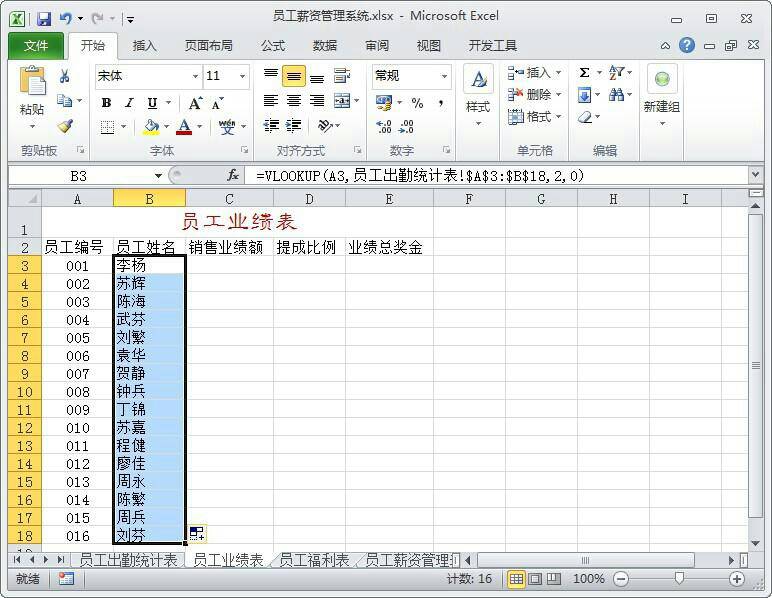772x598 pixels.
Task: Click the Increase Font Size icon
Action: [x=195, y=103]
